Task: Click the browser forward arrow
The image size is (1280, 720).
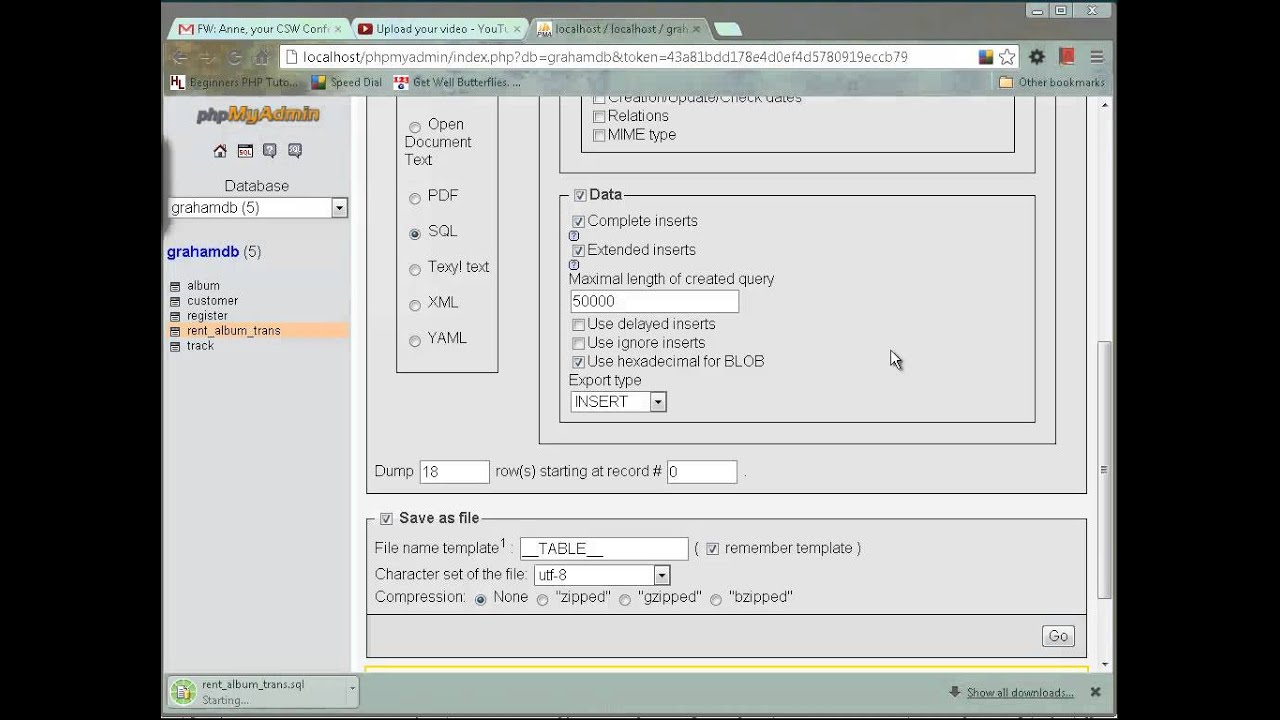Action: click(x=207, y=57)
